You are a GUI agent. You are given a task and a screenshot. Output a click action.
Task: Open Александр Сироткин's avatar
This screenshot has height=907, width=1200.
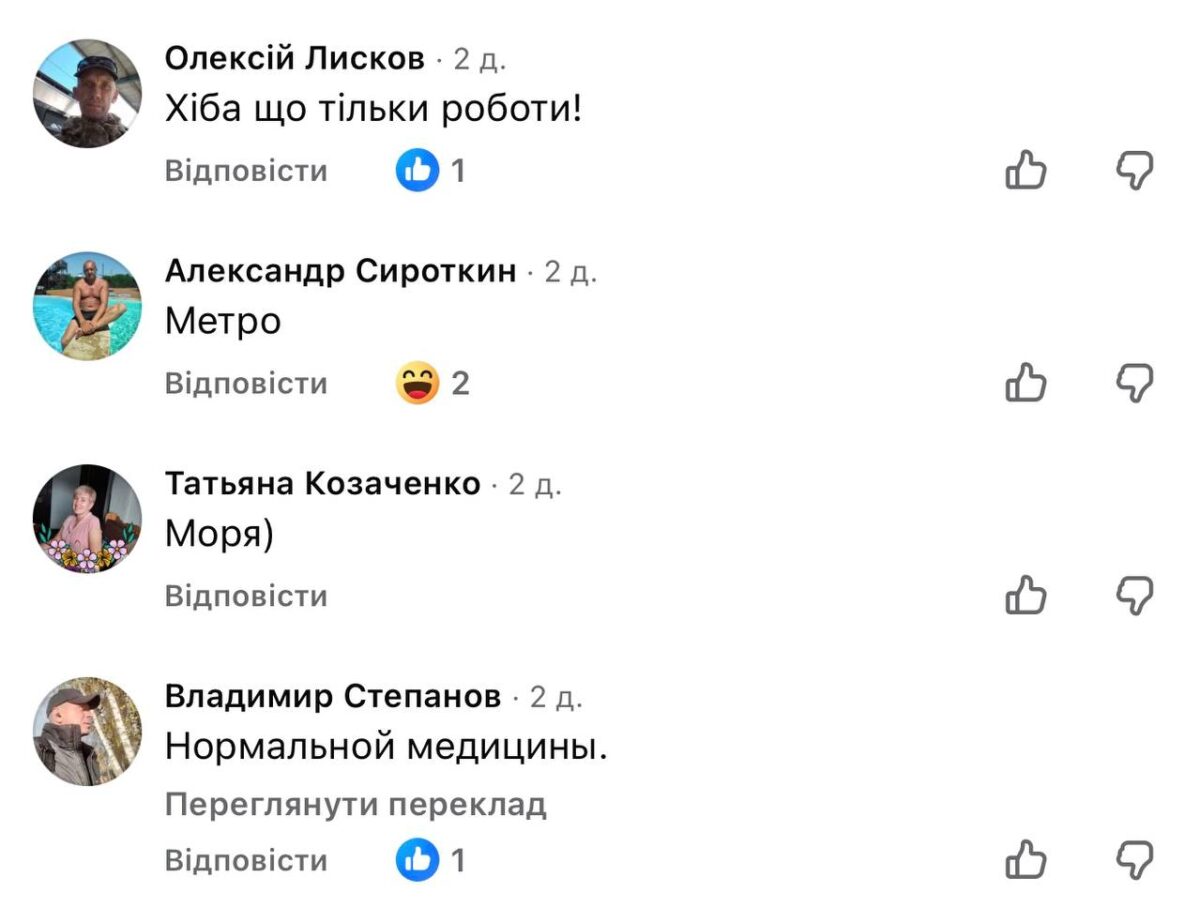87,306
